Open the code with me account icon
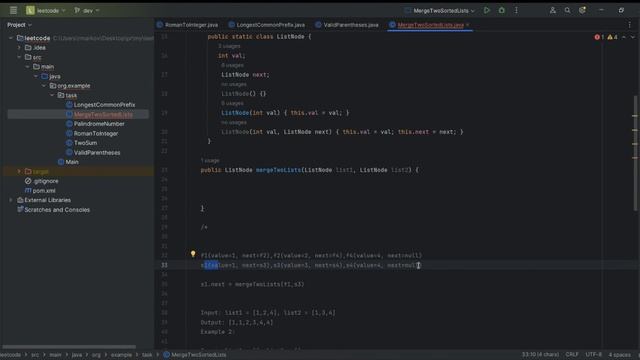Screen dimensions: 640x360 tap(552, 10)
